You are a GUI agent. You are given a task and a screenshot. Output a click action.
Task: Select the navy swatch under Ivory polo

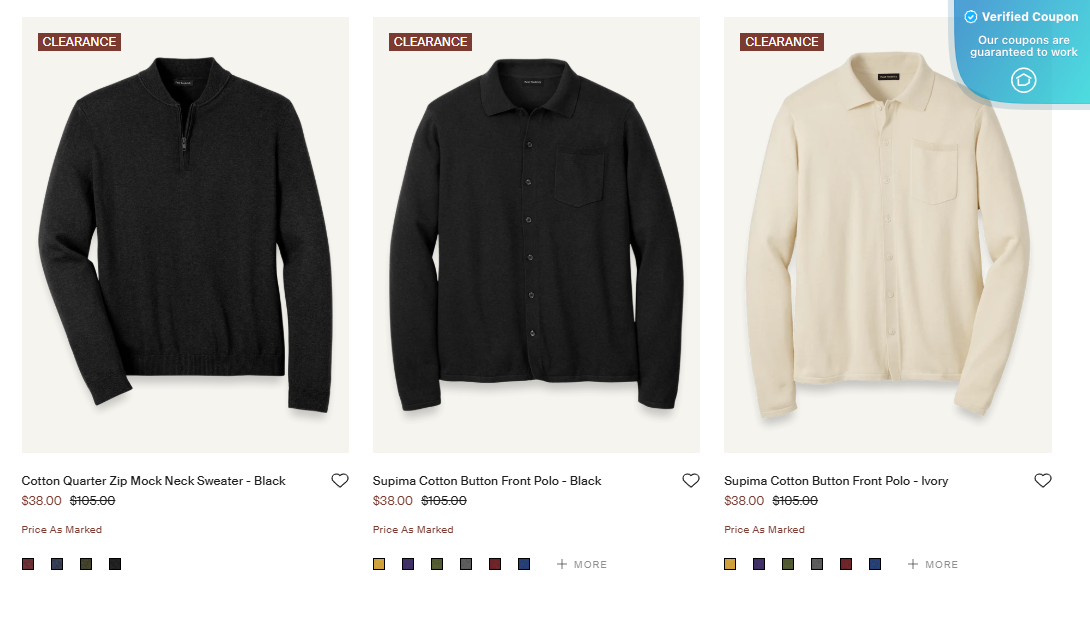pyautogui.click(x=874, y=563)
